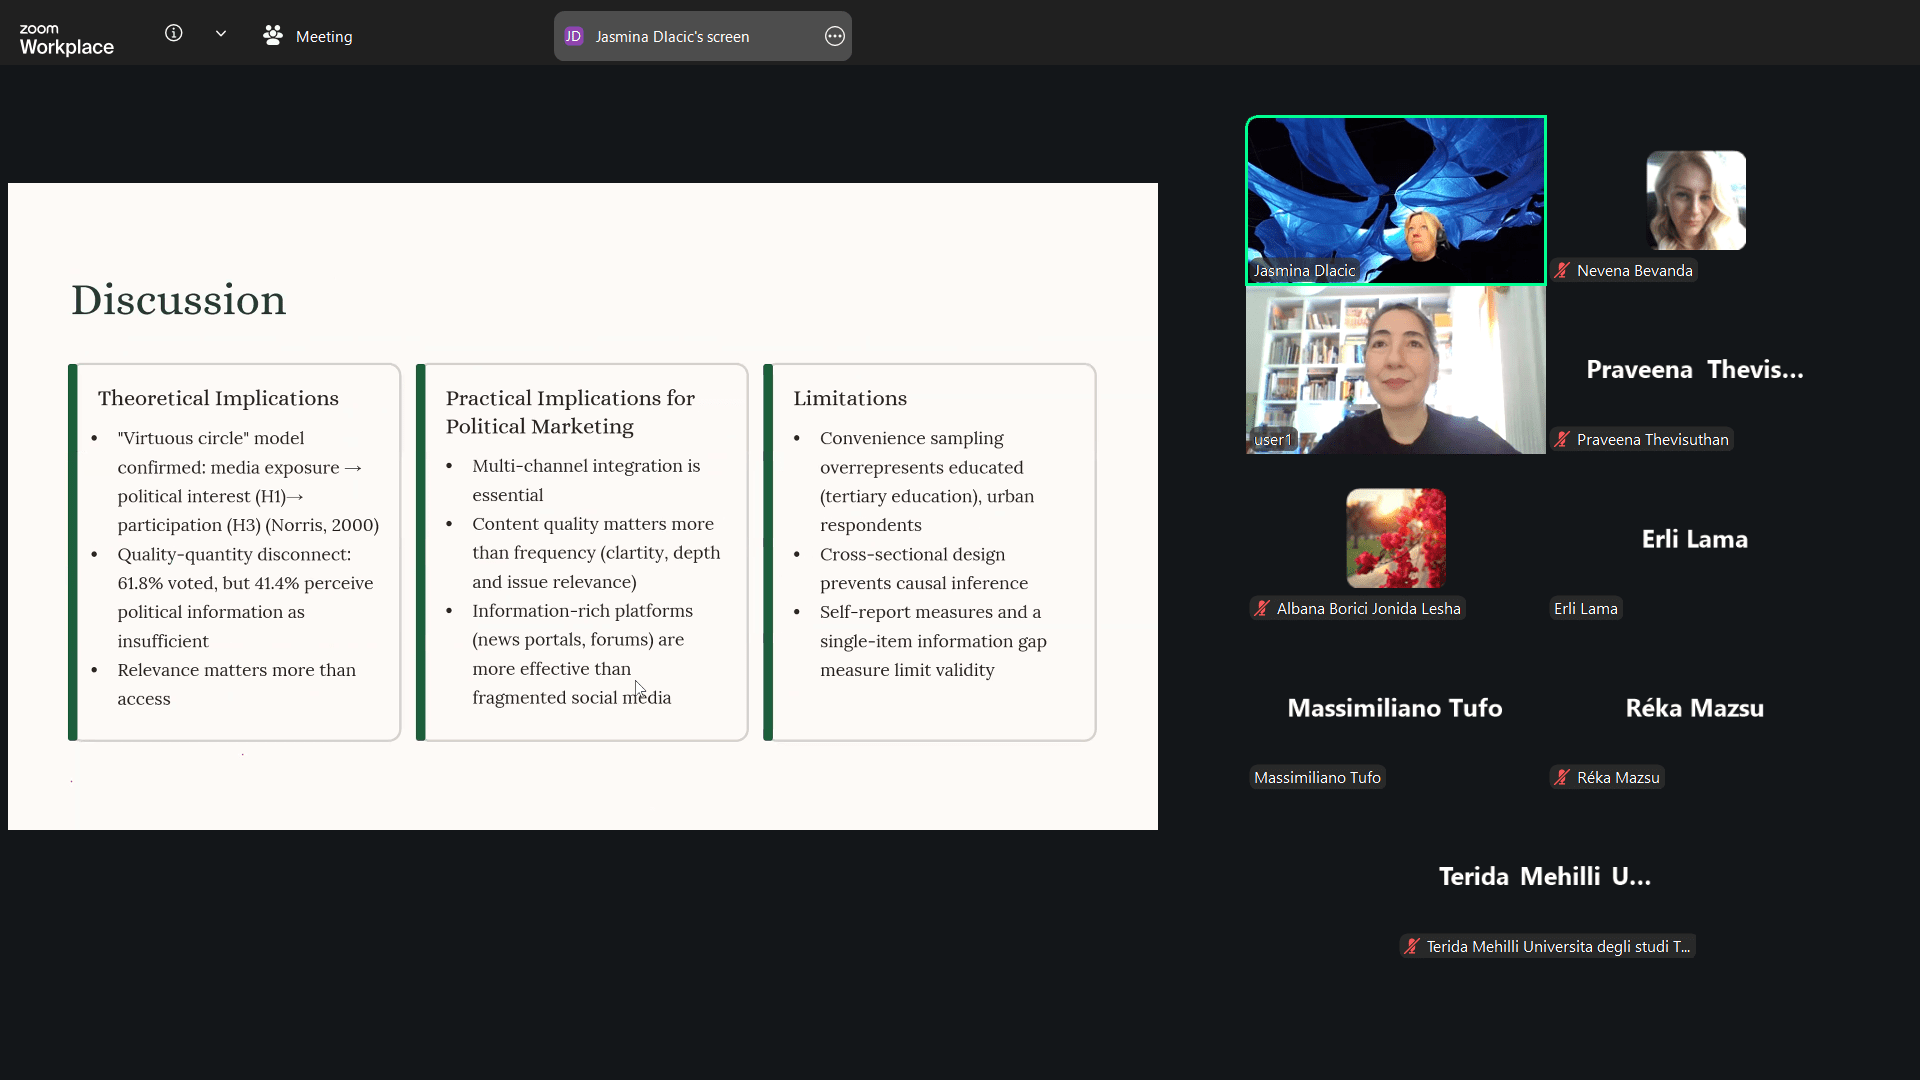Screen dimensions: 1920x1080
Task: Click Albana Borici's muted microphone icon
Action: tap(1262, 609)
